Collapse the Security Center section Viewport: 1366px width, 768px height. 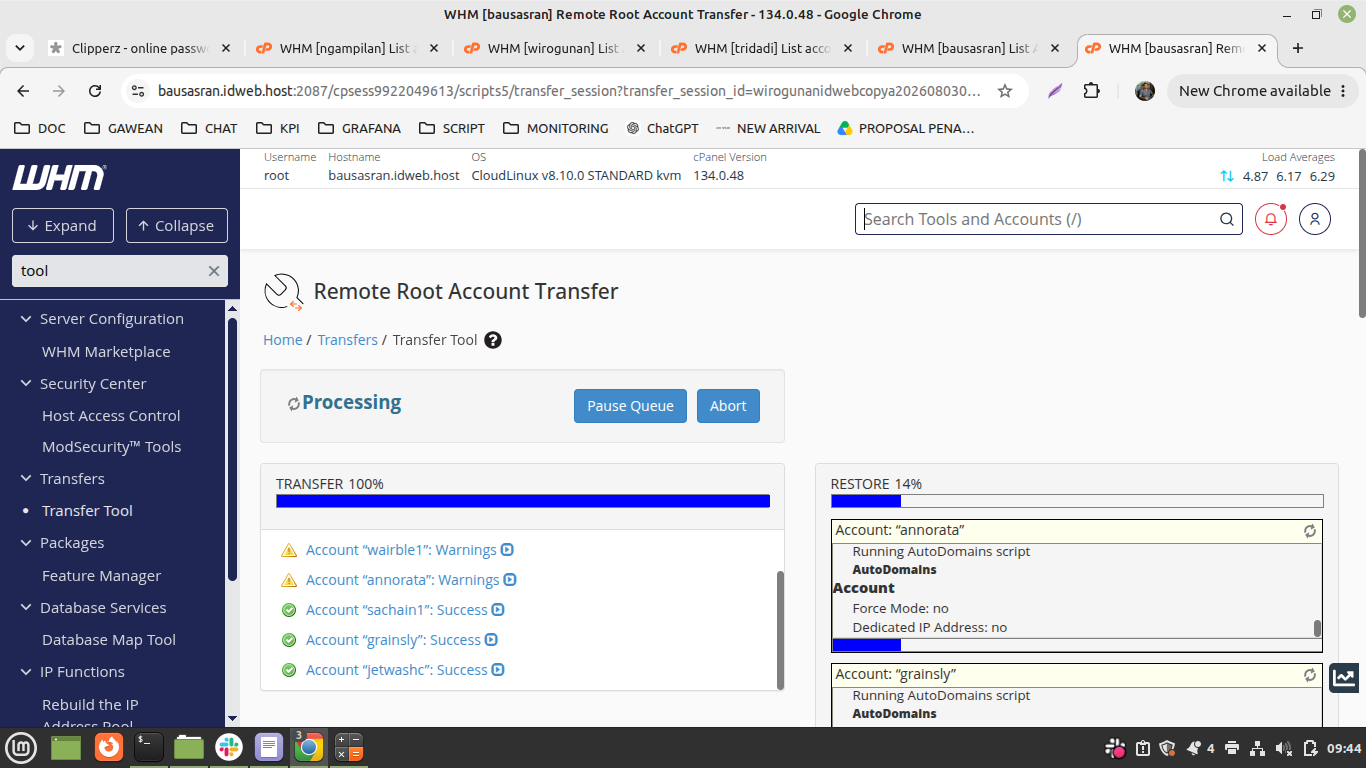[x=27, y=384]
